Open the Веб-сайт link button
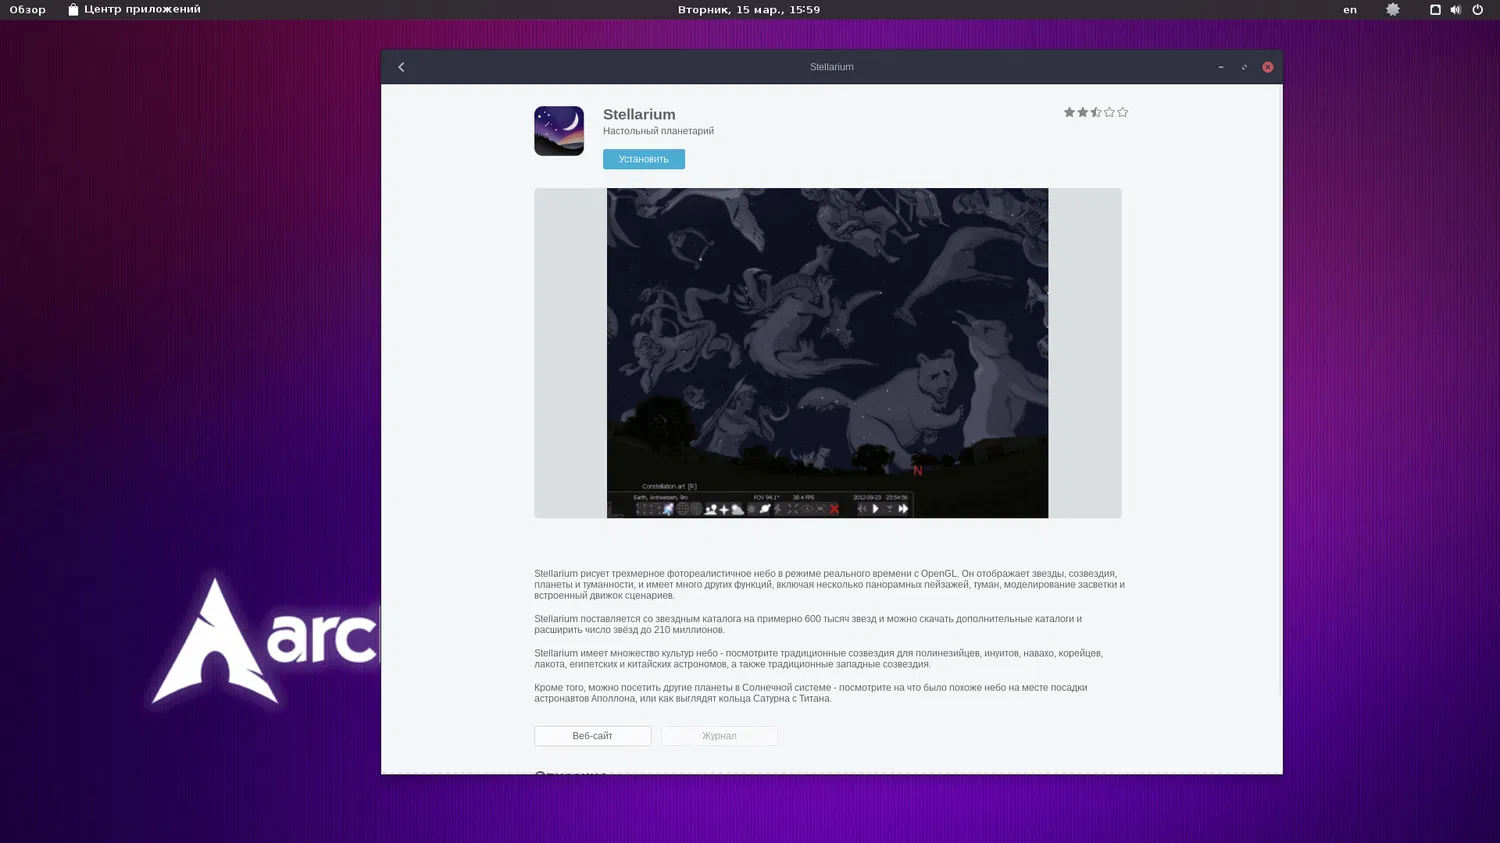 pyautogui.click(x=593, y=736)
